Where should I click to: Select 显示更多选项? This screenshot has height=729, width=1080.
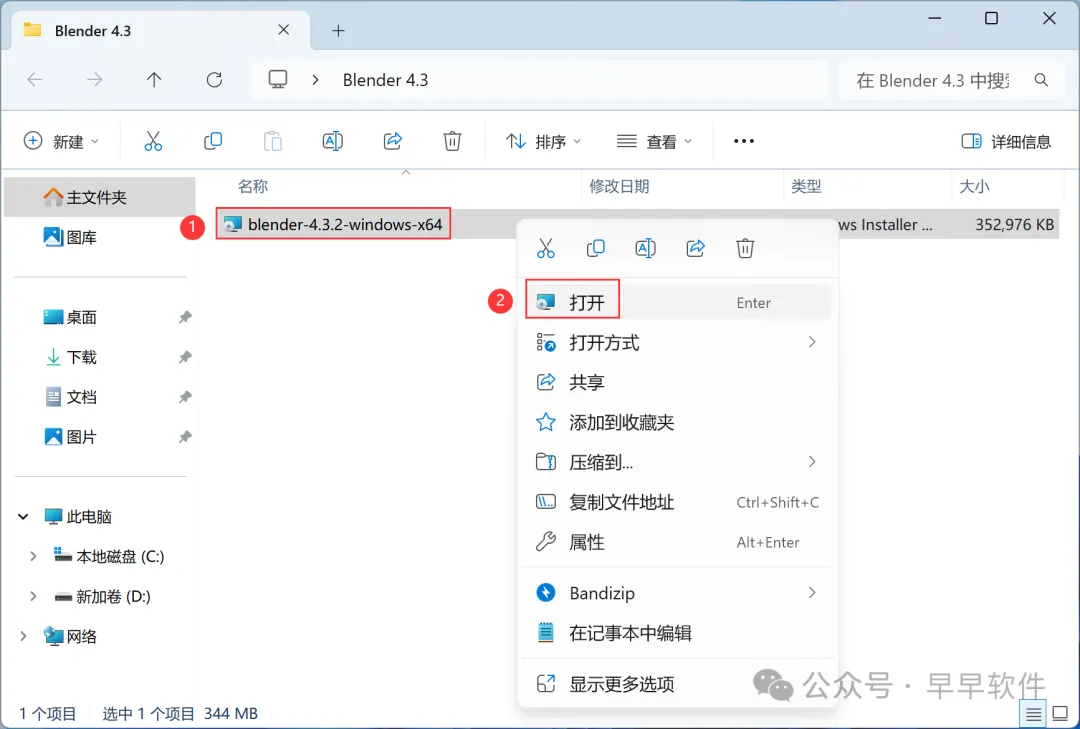click(x=677, y=684)
